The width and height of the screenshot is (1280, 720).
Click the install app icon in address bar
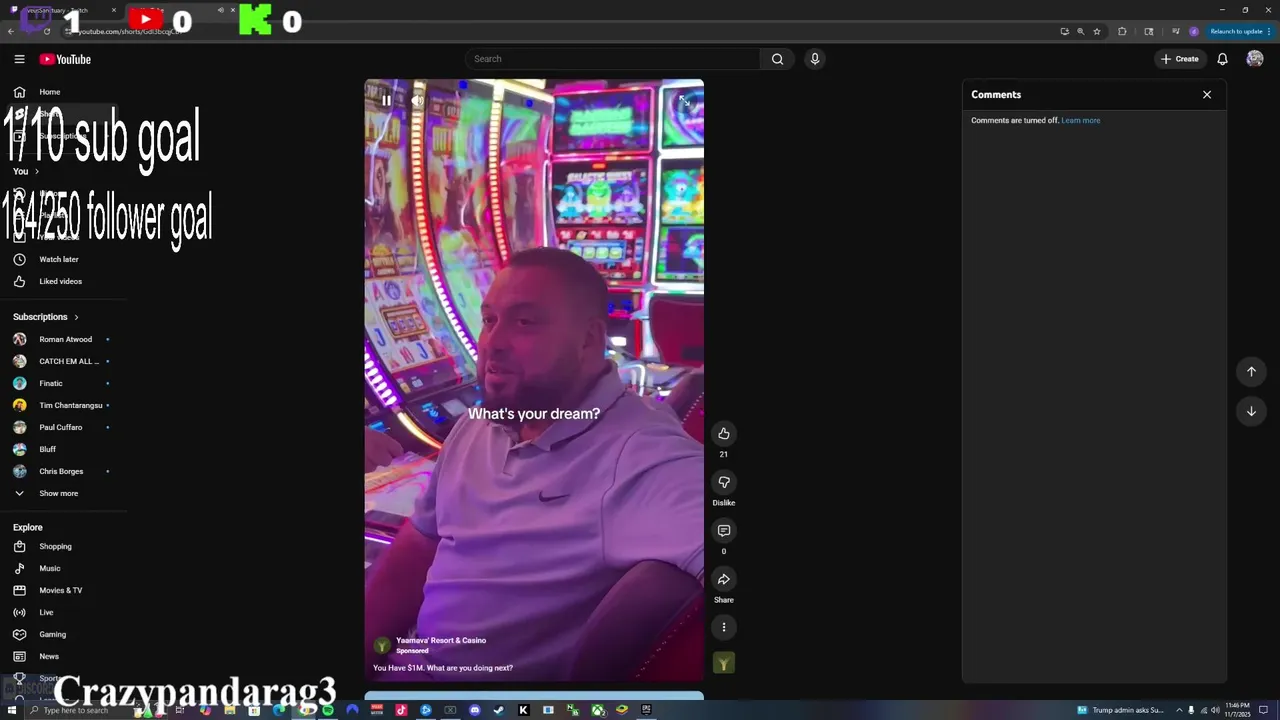click(1065, 31)
